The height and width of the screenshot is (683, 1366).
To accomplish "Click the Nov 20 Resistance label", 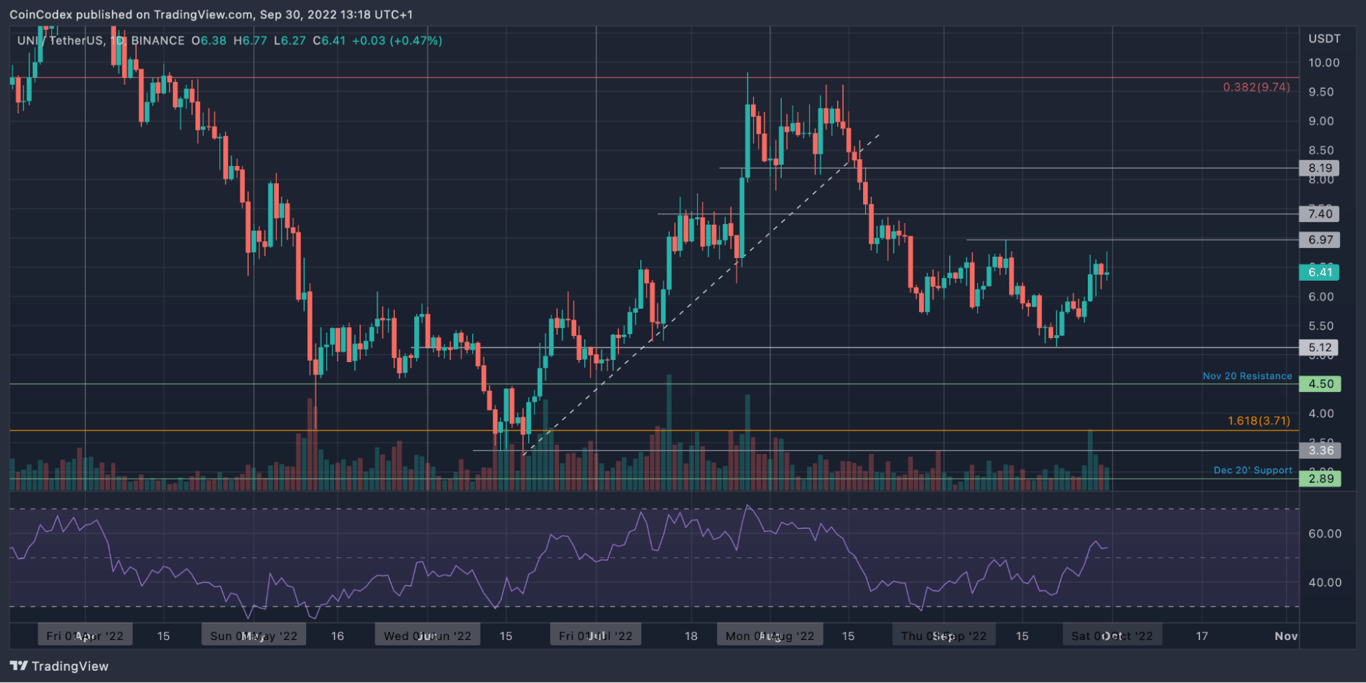I will [x=1246, y=376].
